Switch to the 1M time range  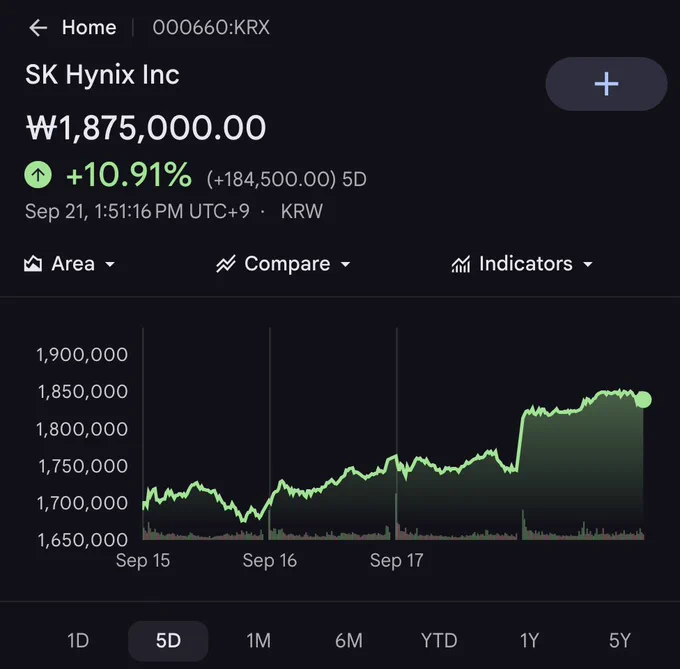click(x=258, y=640)
